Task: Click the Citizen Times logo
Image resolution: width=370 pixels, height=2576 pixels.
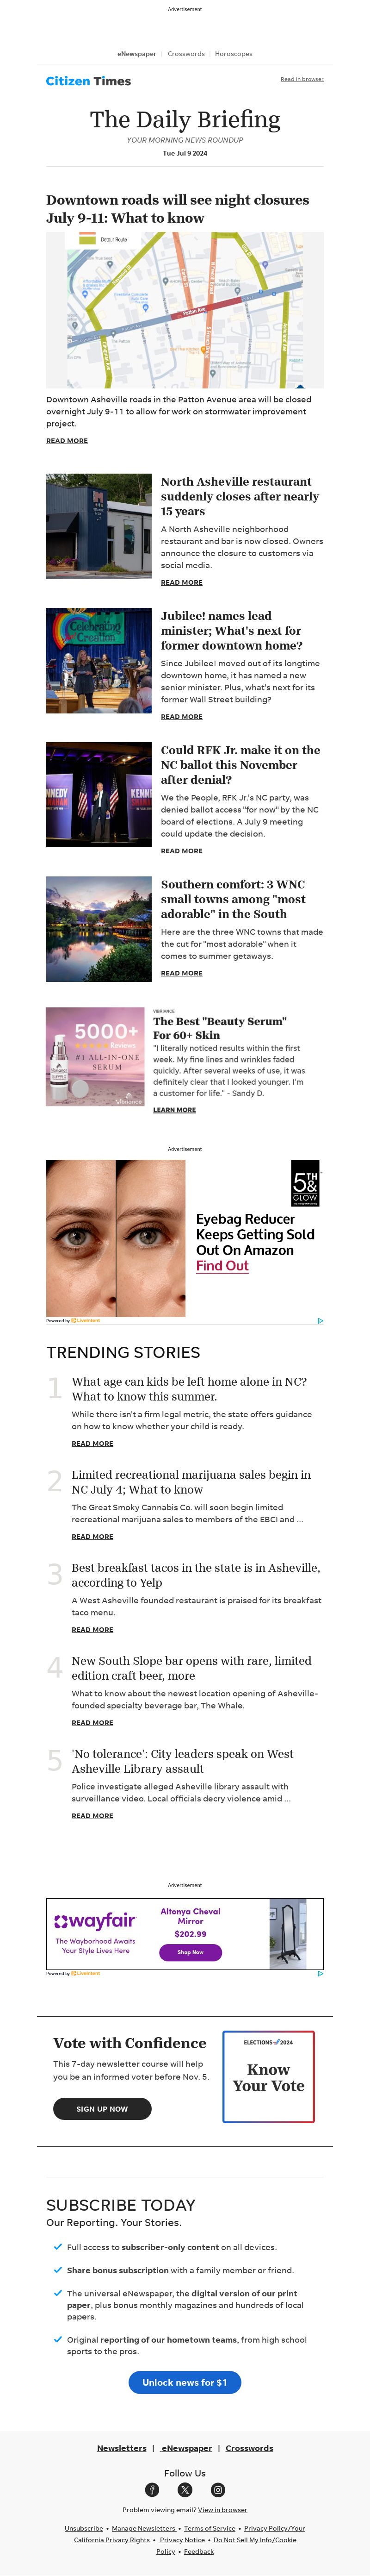Action: (x=88, y=81)
